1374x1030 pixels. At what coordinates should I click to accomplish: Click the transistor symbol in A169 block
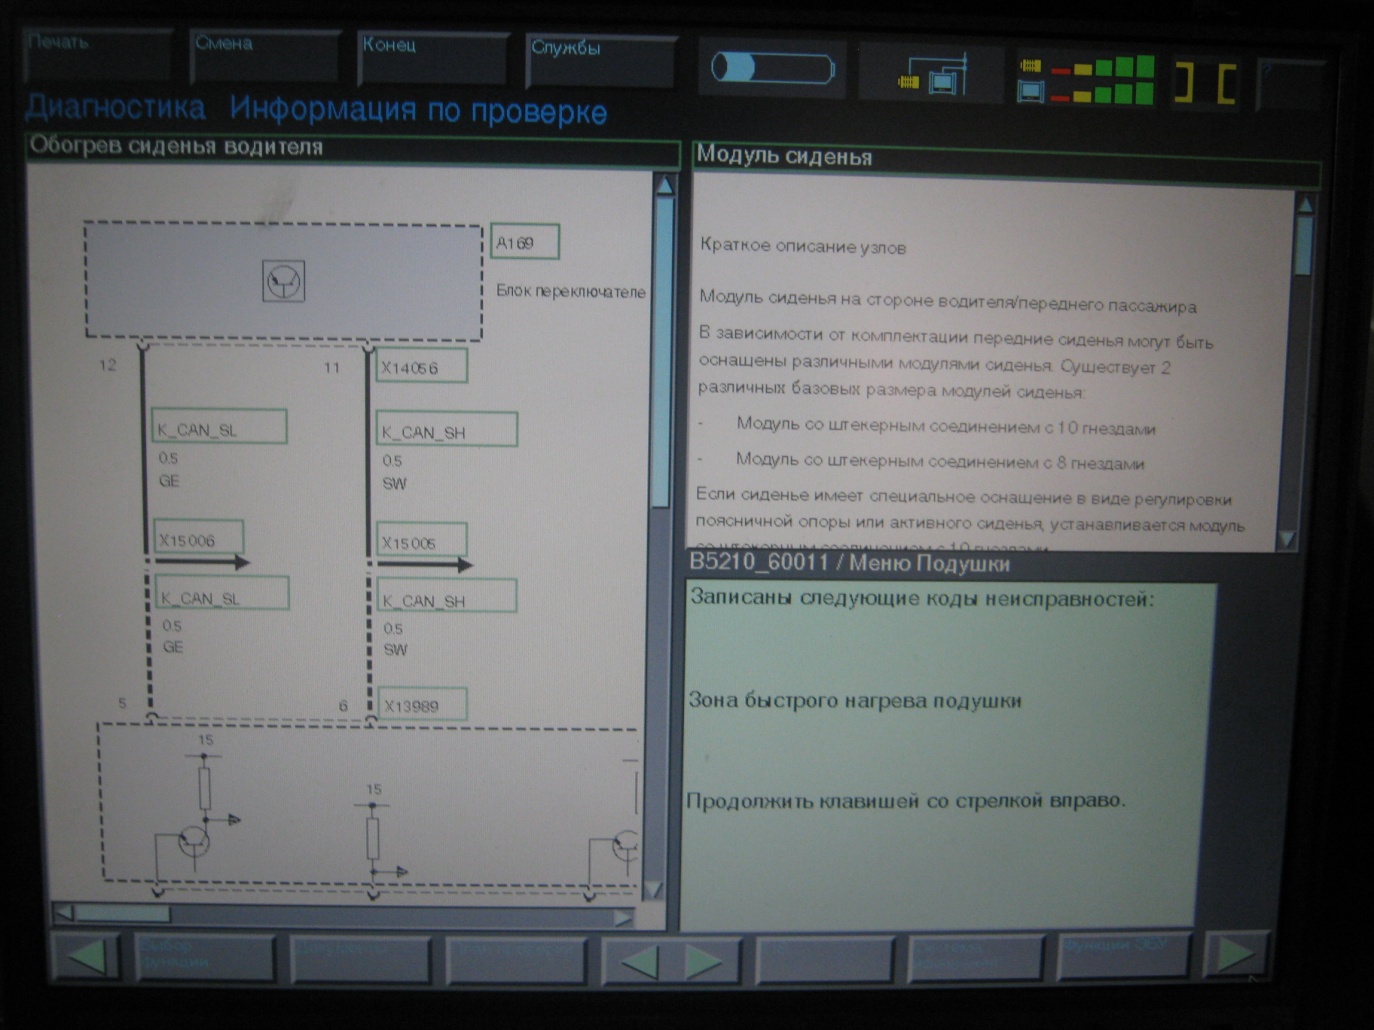(283, 281)
